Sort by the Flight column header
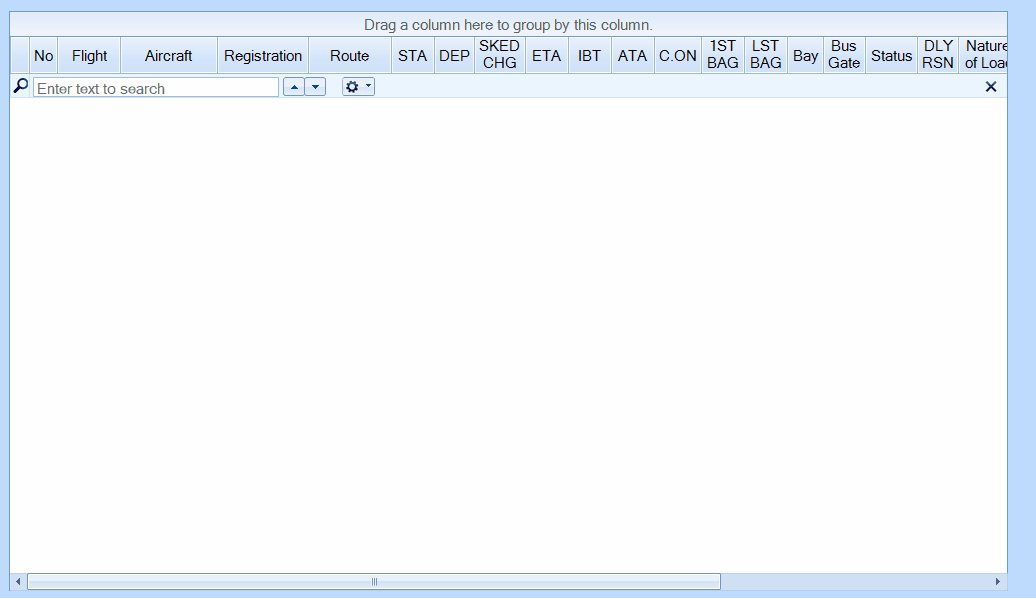The height and width of the screenshot is (598, 1036). tap(89, 56)
